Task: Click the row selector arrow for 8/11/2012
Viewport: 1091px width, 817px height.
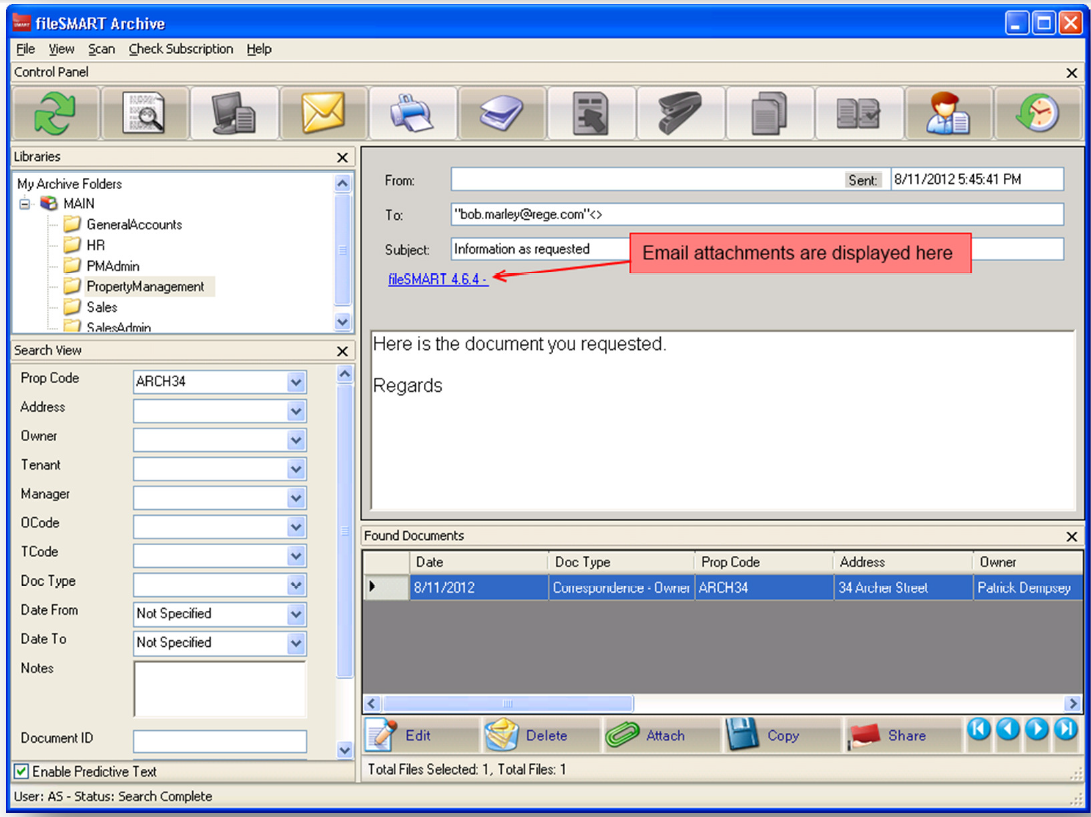Action: point(386,587)
